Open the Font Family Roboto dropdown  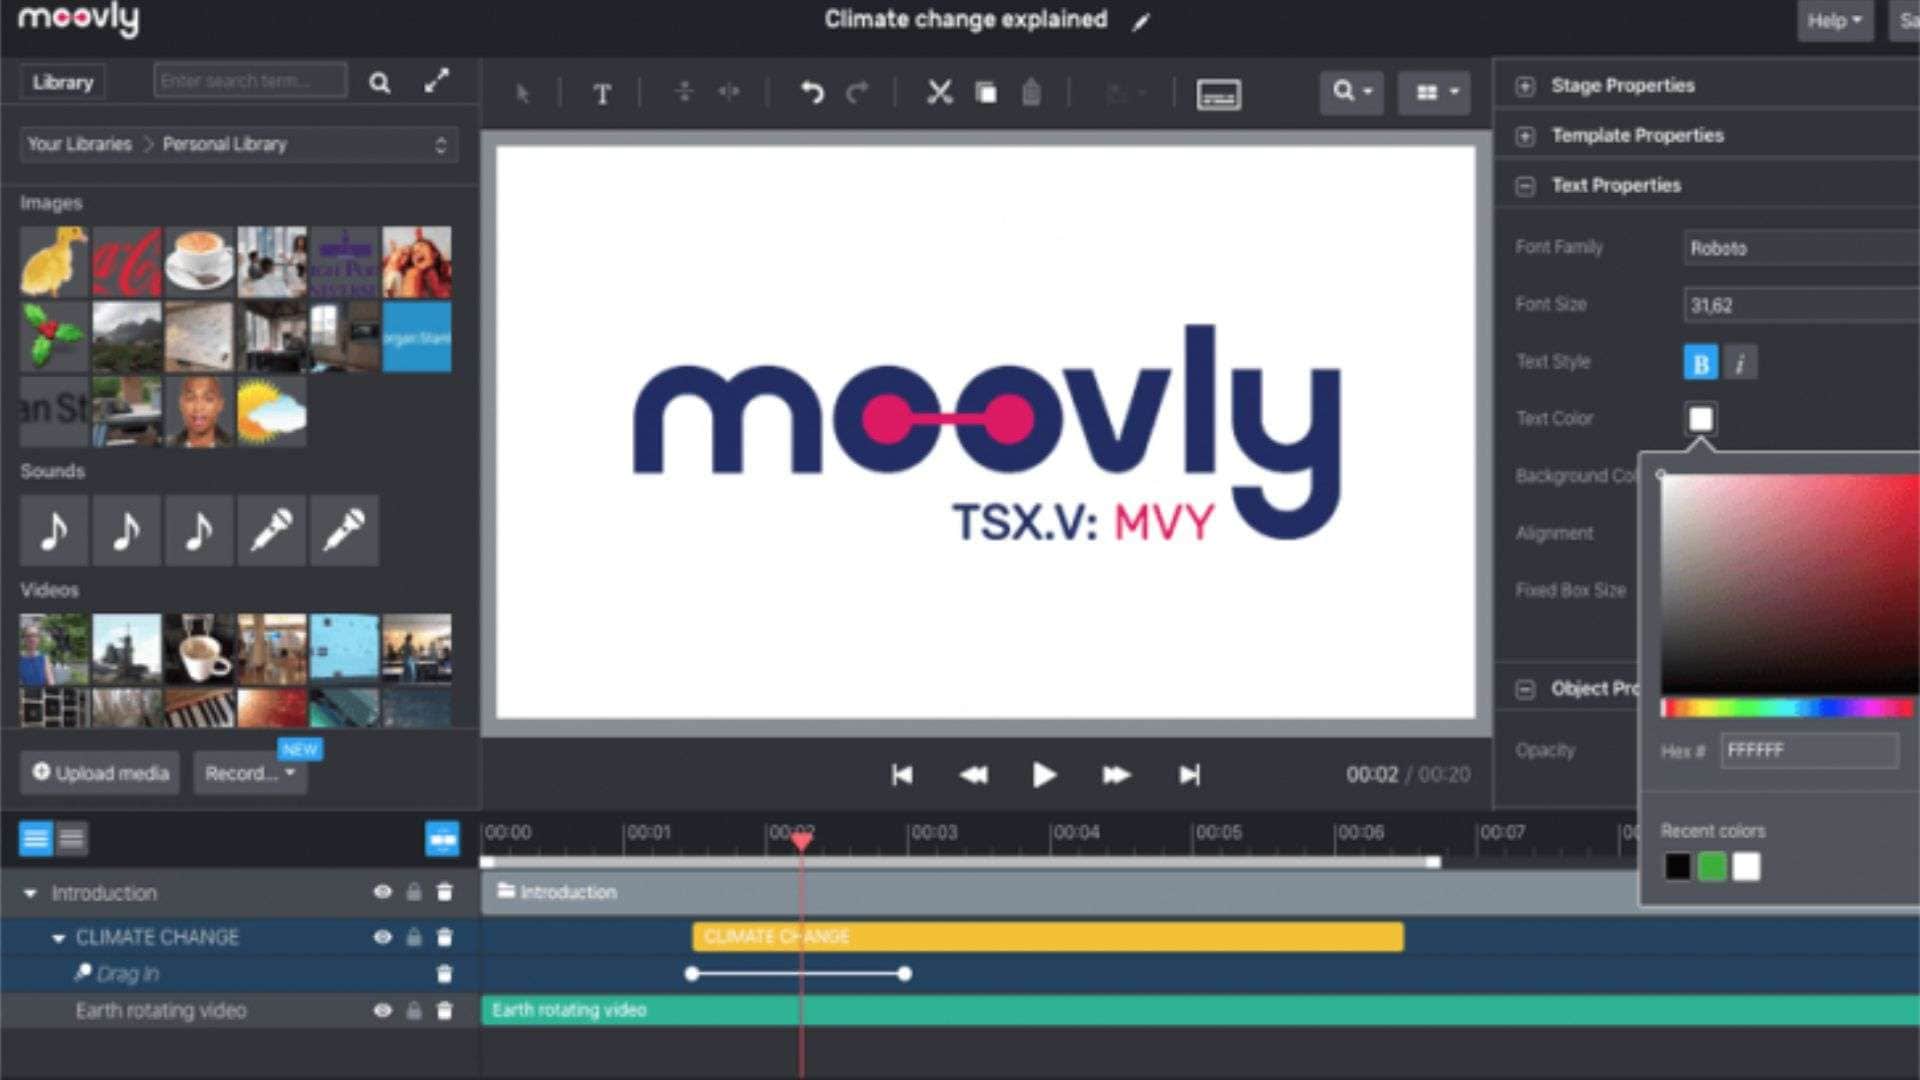(1801, 248)
